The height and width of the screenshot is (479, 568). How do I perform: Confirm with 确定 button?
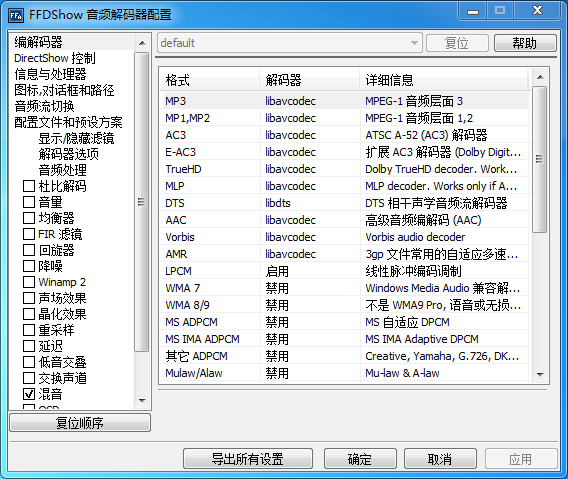pos(360,459)
